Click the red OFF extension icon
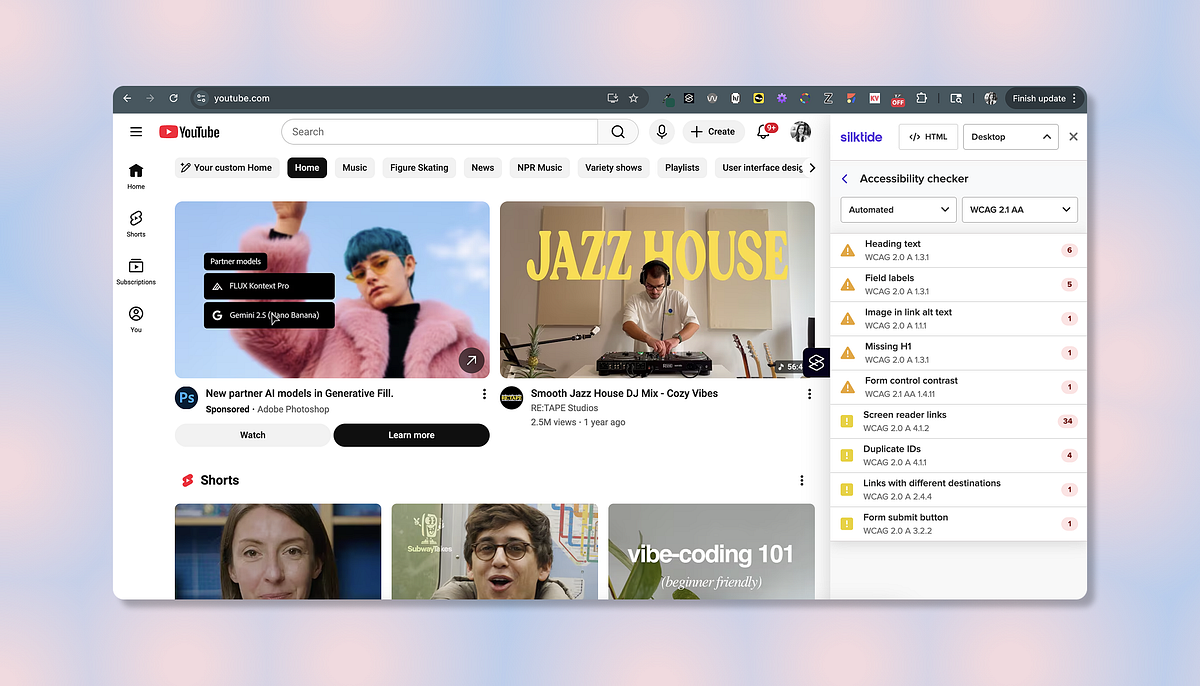This screenshot has width=1200, height=686. click(898, 99)
